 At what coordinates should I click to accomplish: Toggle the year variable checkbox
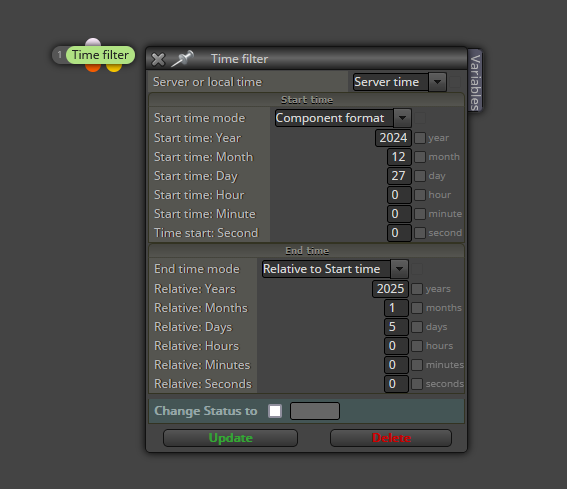click(419, 138)
